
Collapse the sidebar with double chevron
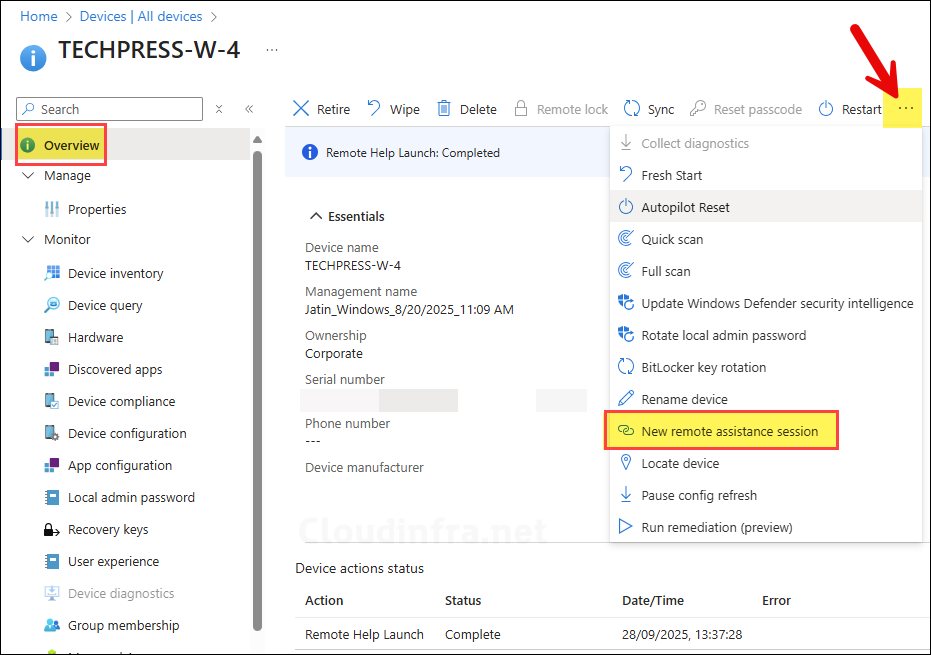(249, 109)
